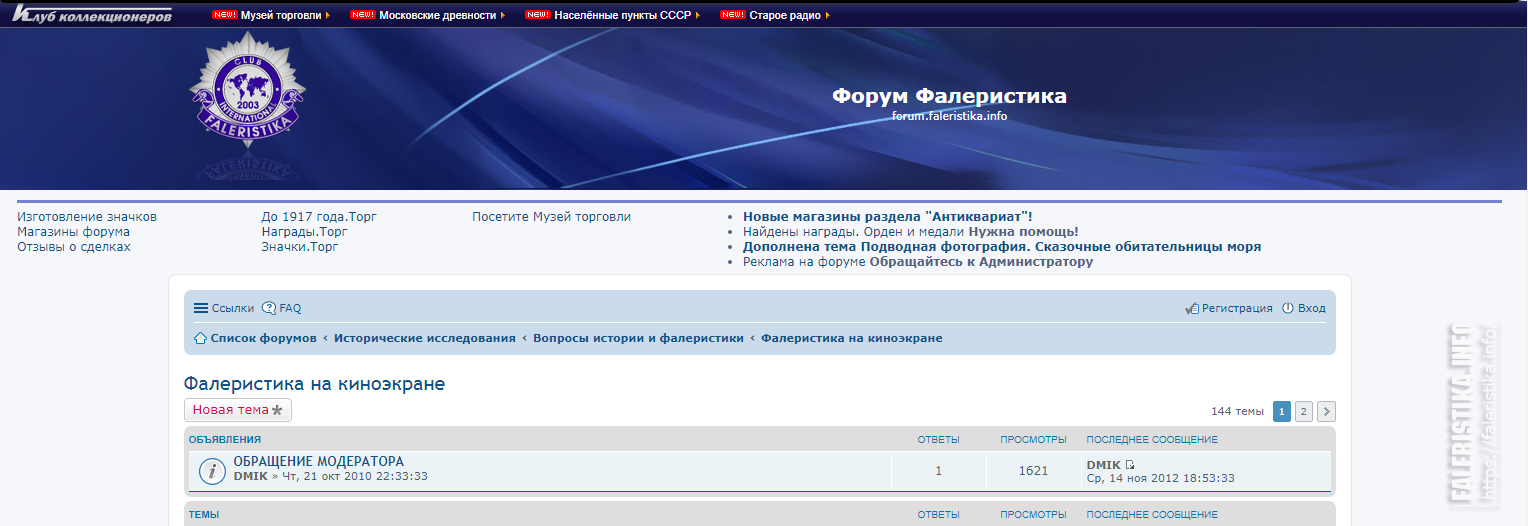Image resolution: width=1528 pixels, height=526 pixels.
Task: Open Старое радио in top bar
Action: (785, 15)
